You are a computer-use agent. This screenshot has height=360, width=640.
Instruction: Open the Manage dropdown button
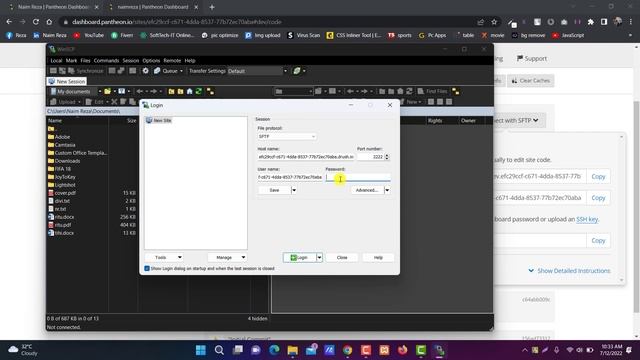pos(227,258)
